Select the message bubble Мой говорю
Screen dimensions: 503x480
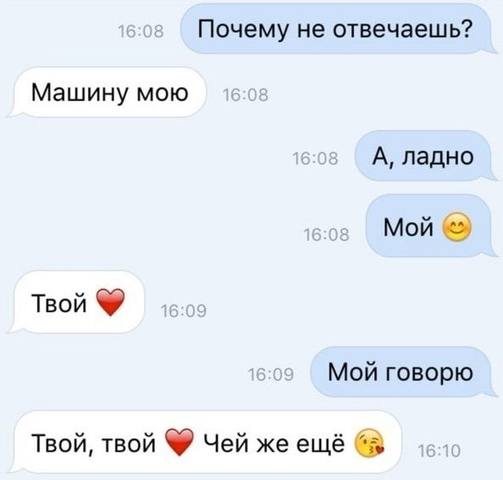400,372
